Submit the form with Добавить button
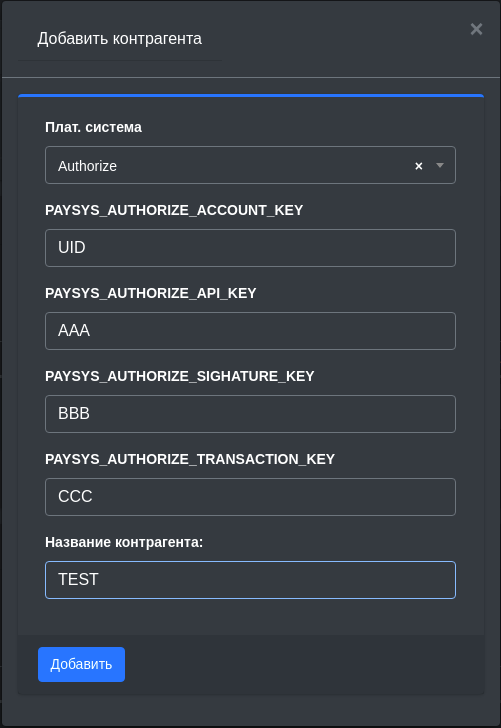 pyautogui.click(x=81, y=664)
